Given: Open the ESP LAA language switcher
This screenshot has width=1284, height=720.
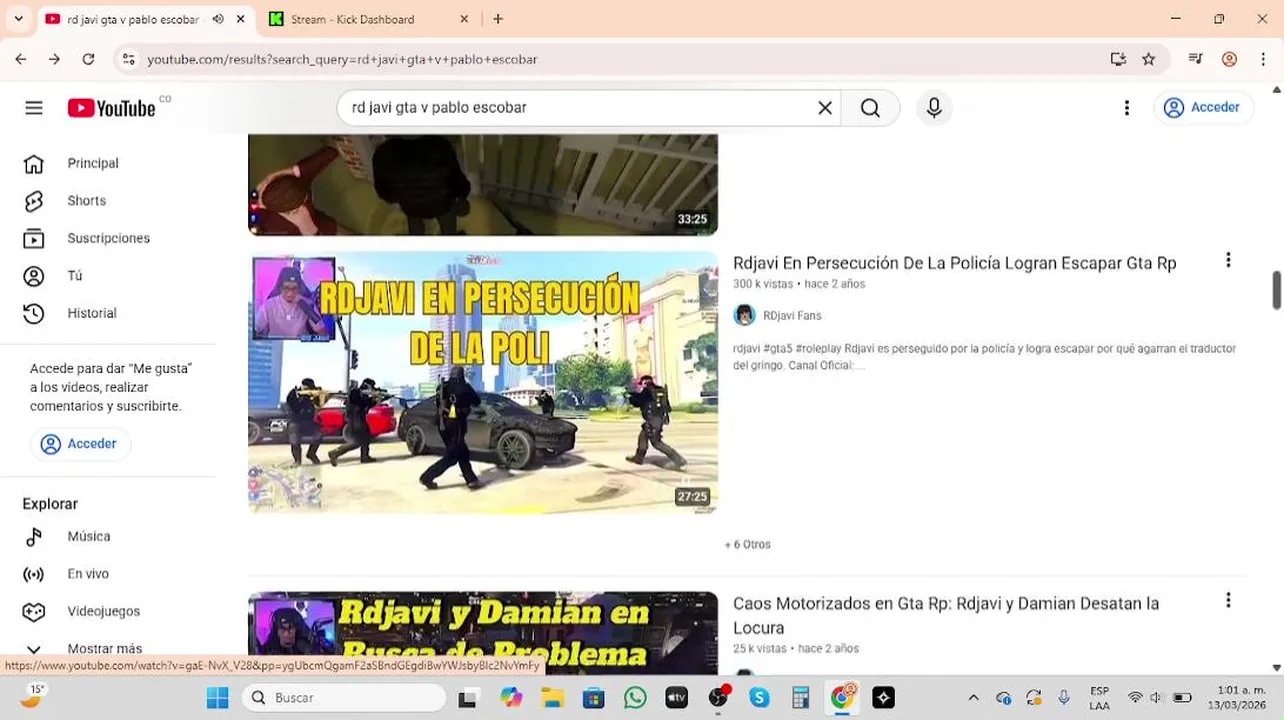Looking at the screenshot, I should click(x=1099, y=698).
